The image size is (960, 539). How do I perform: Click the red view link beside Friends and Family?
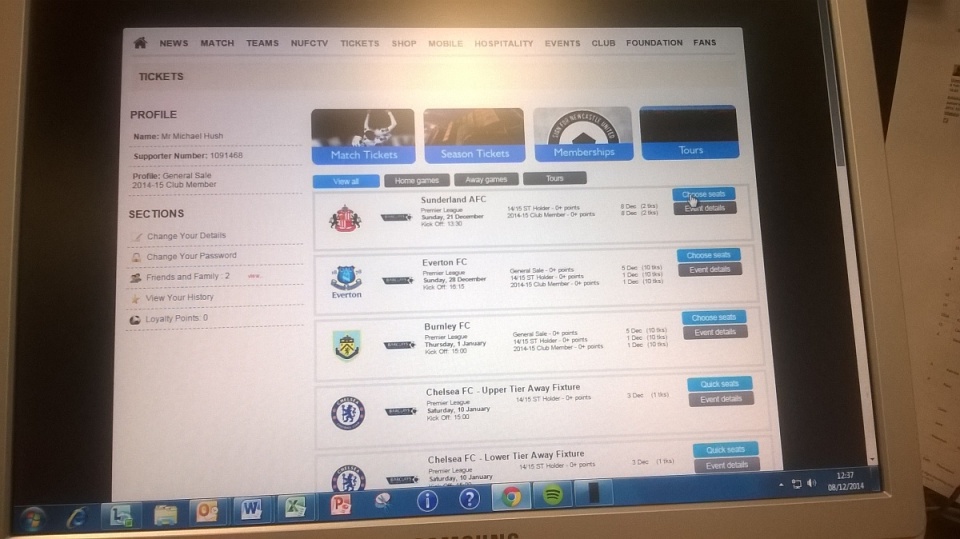[255, 276]
